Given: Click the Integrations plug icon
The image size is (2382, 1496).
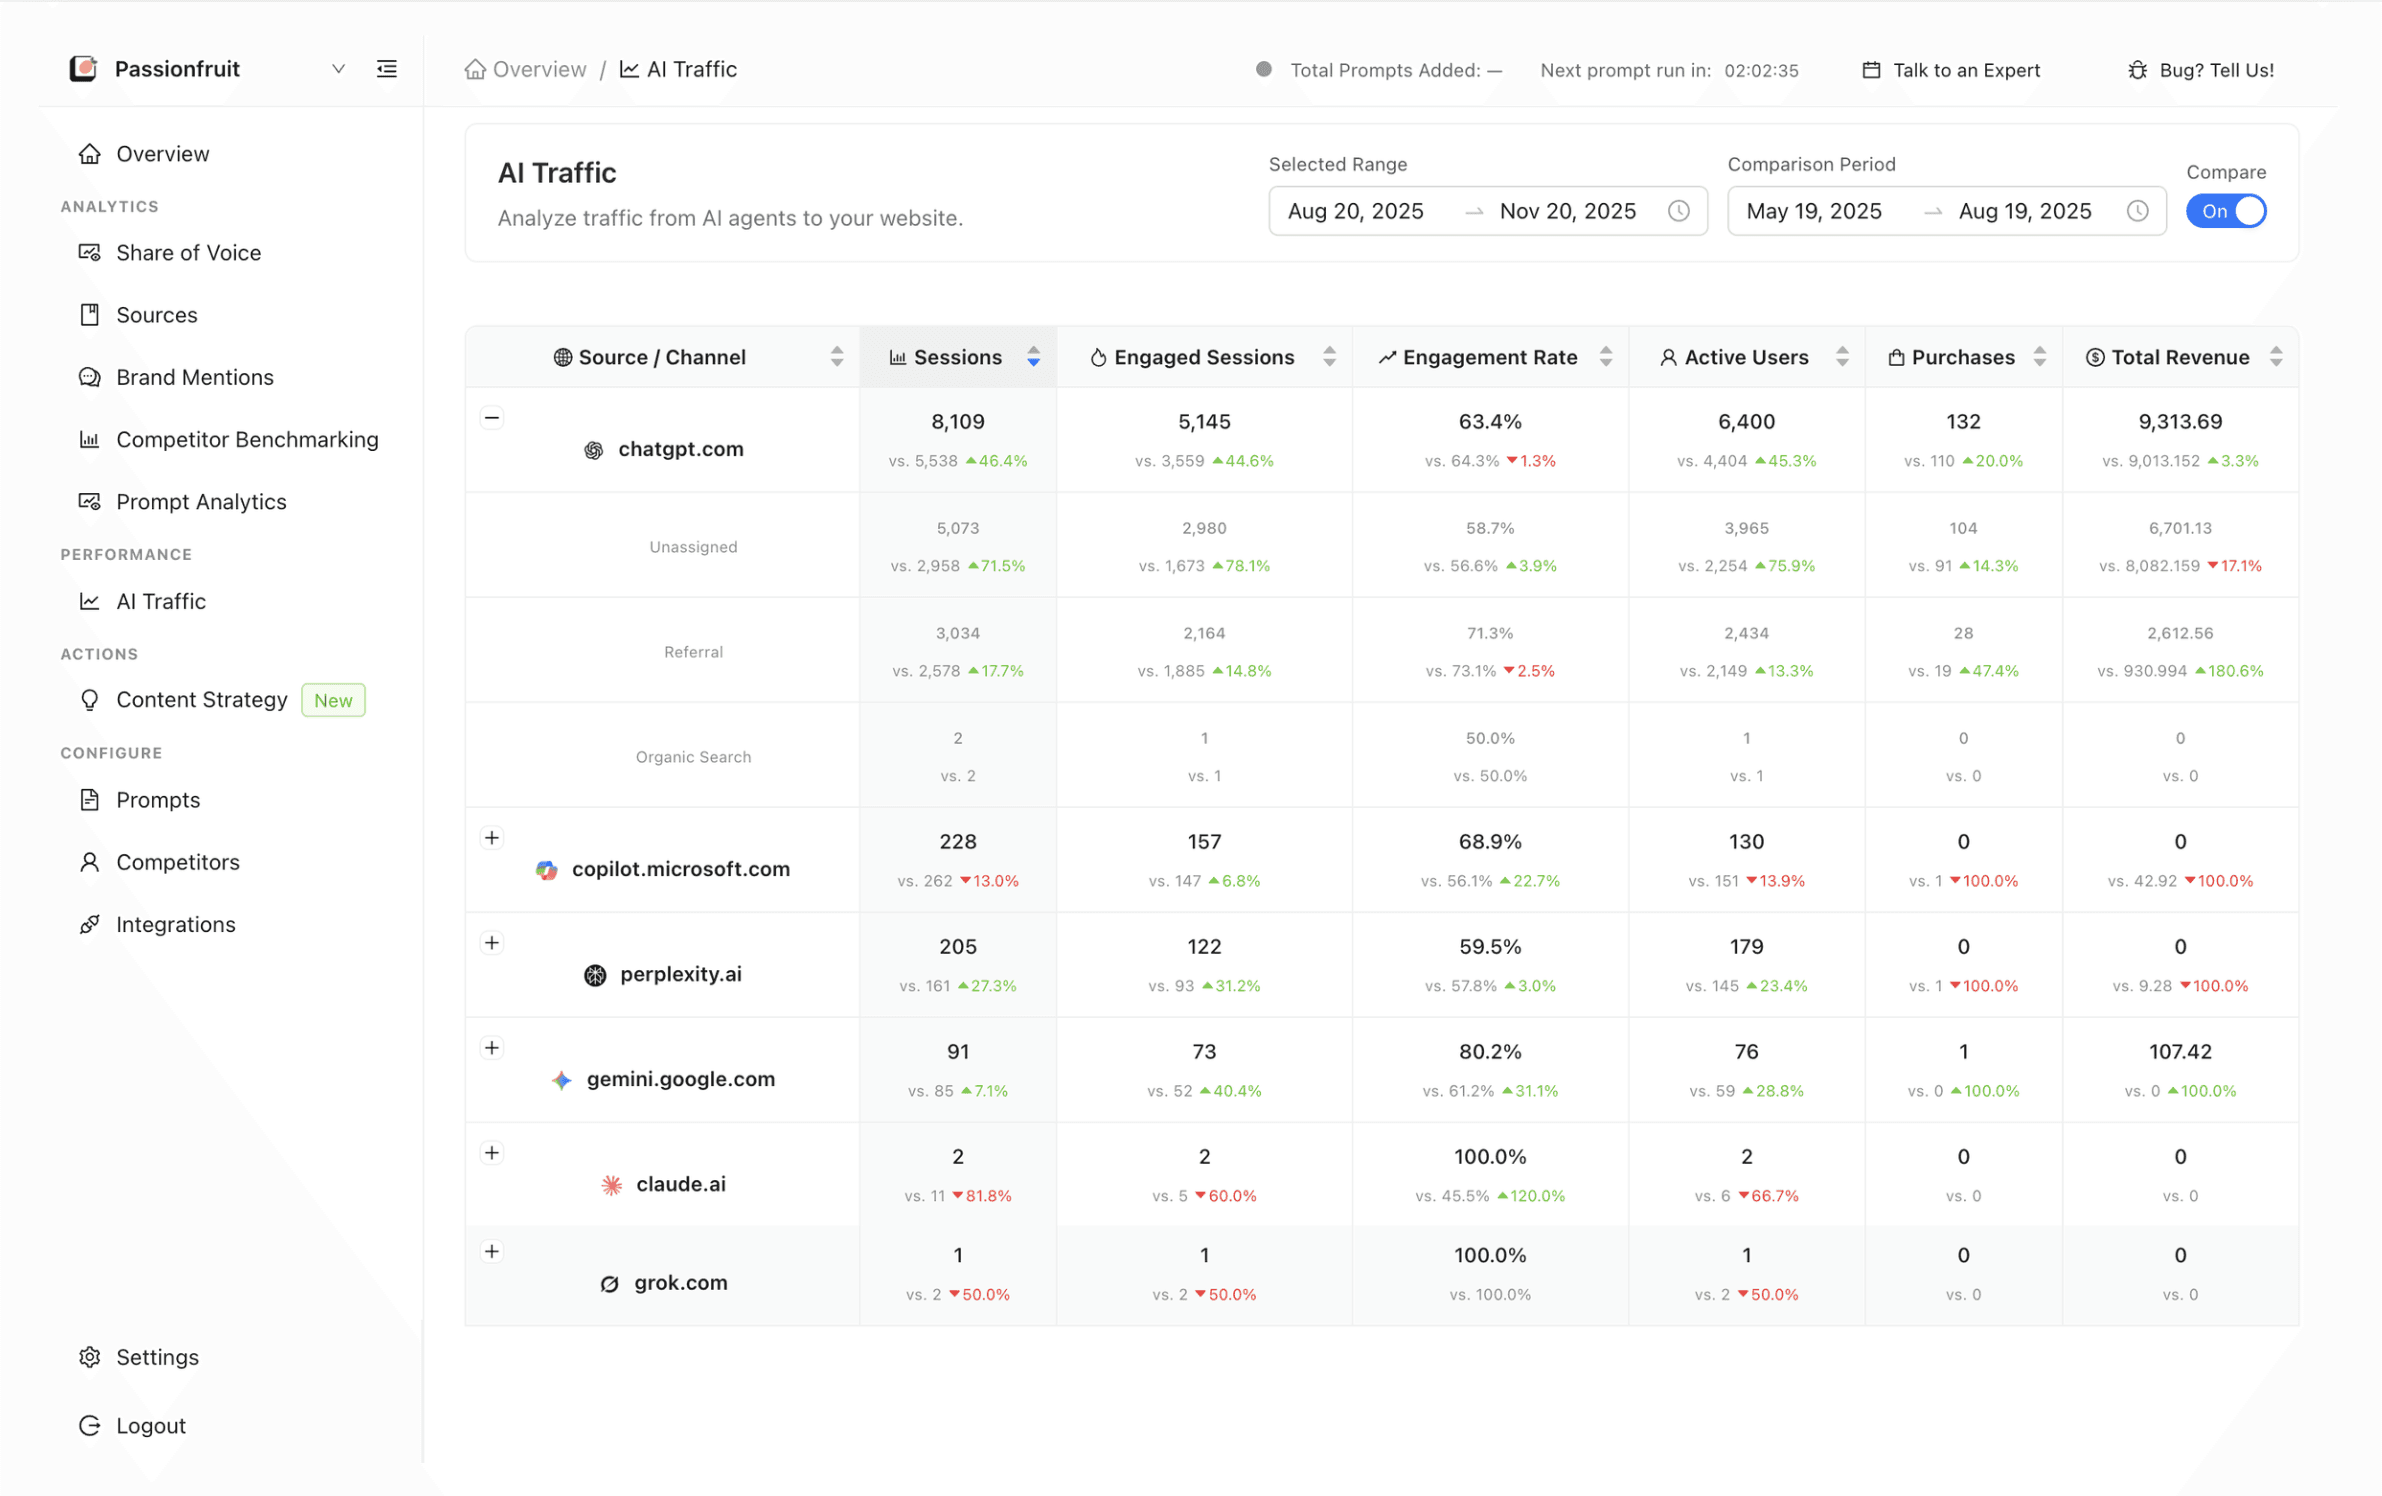Looking at the screenshot, I should [90, 925].
